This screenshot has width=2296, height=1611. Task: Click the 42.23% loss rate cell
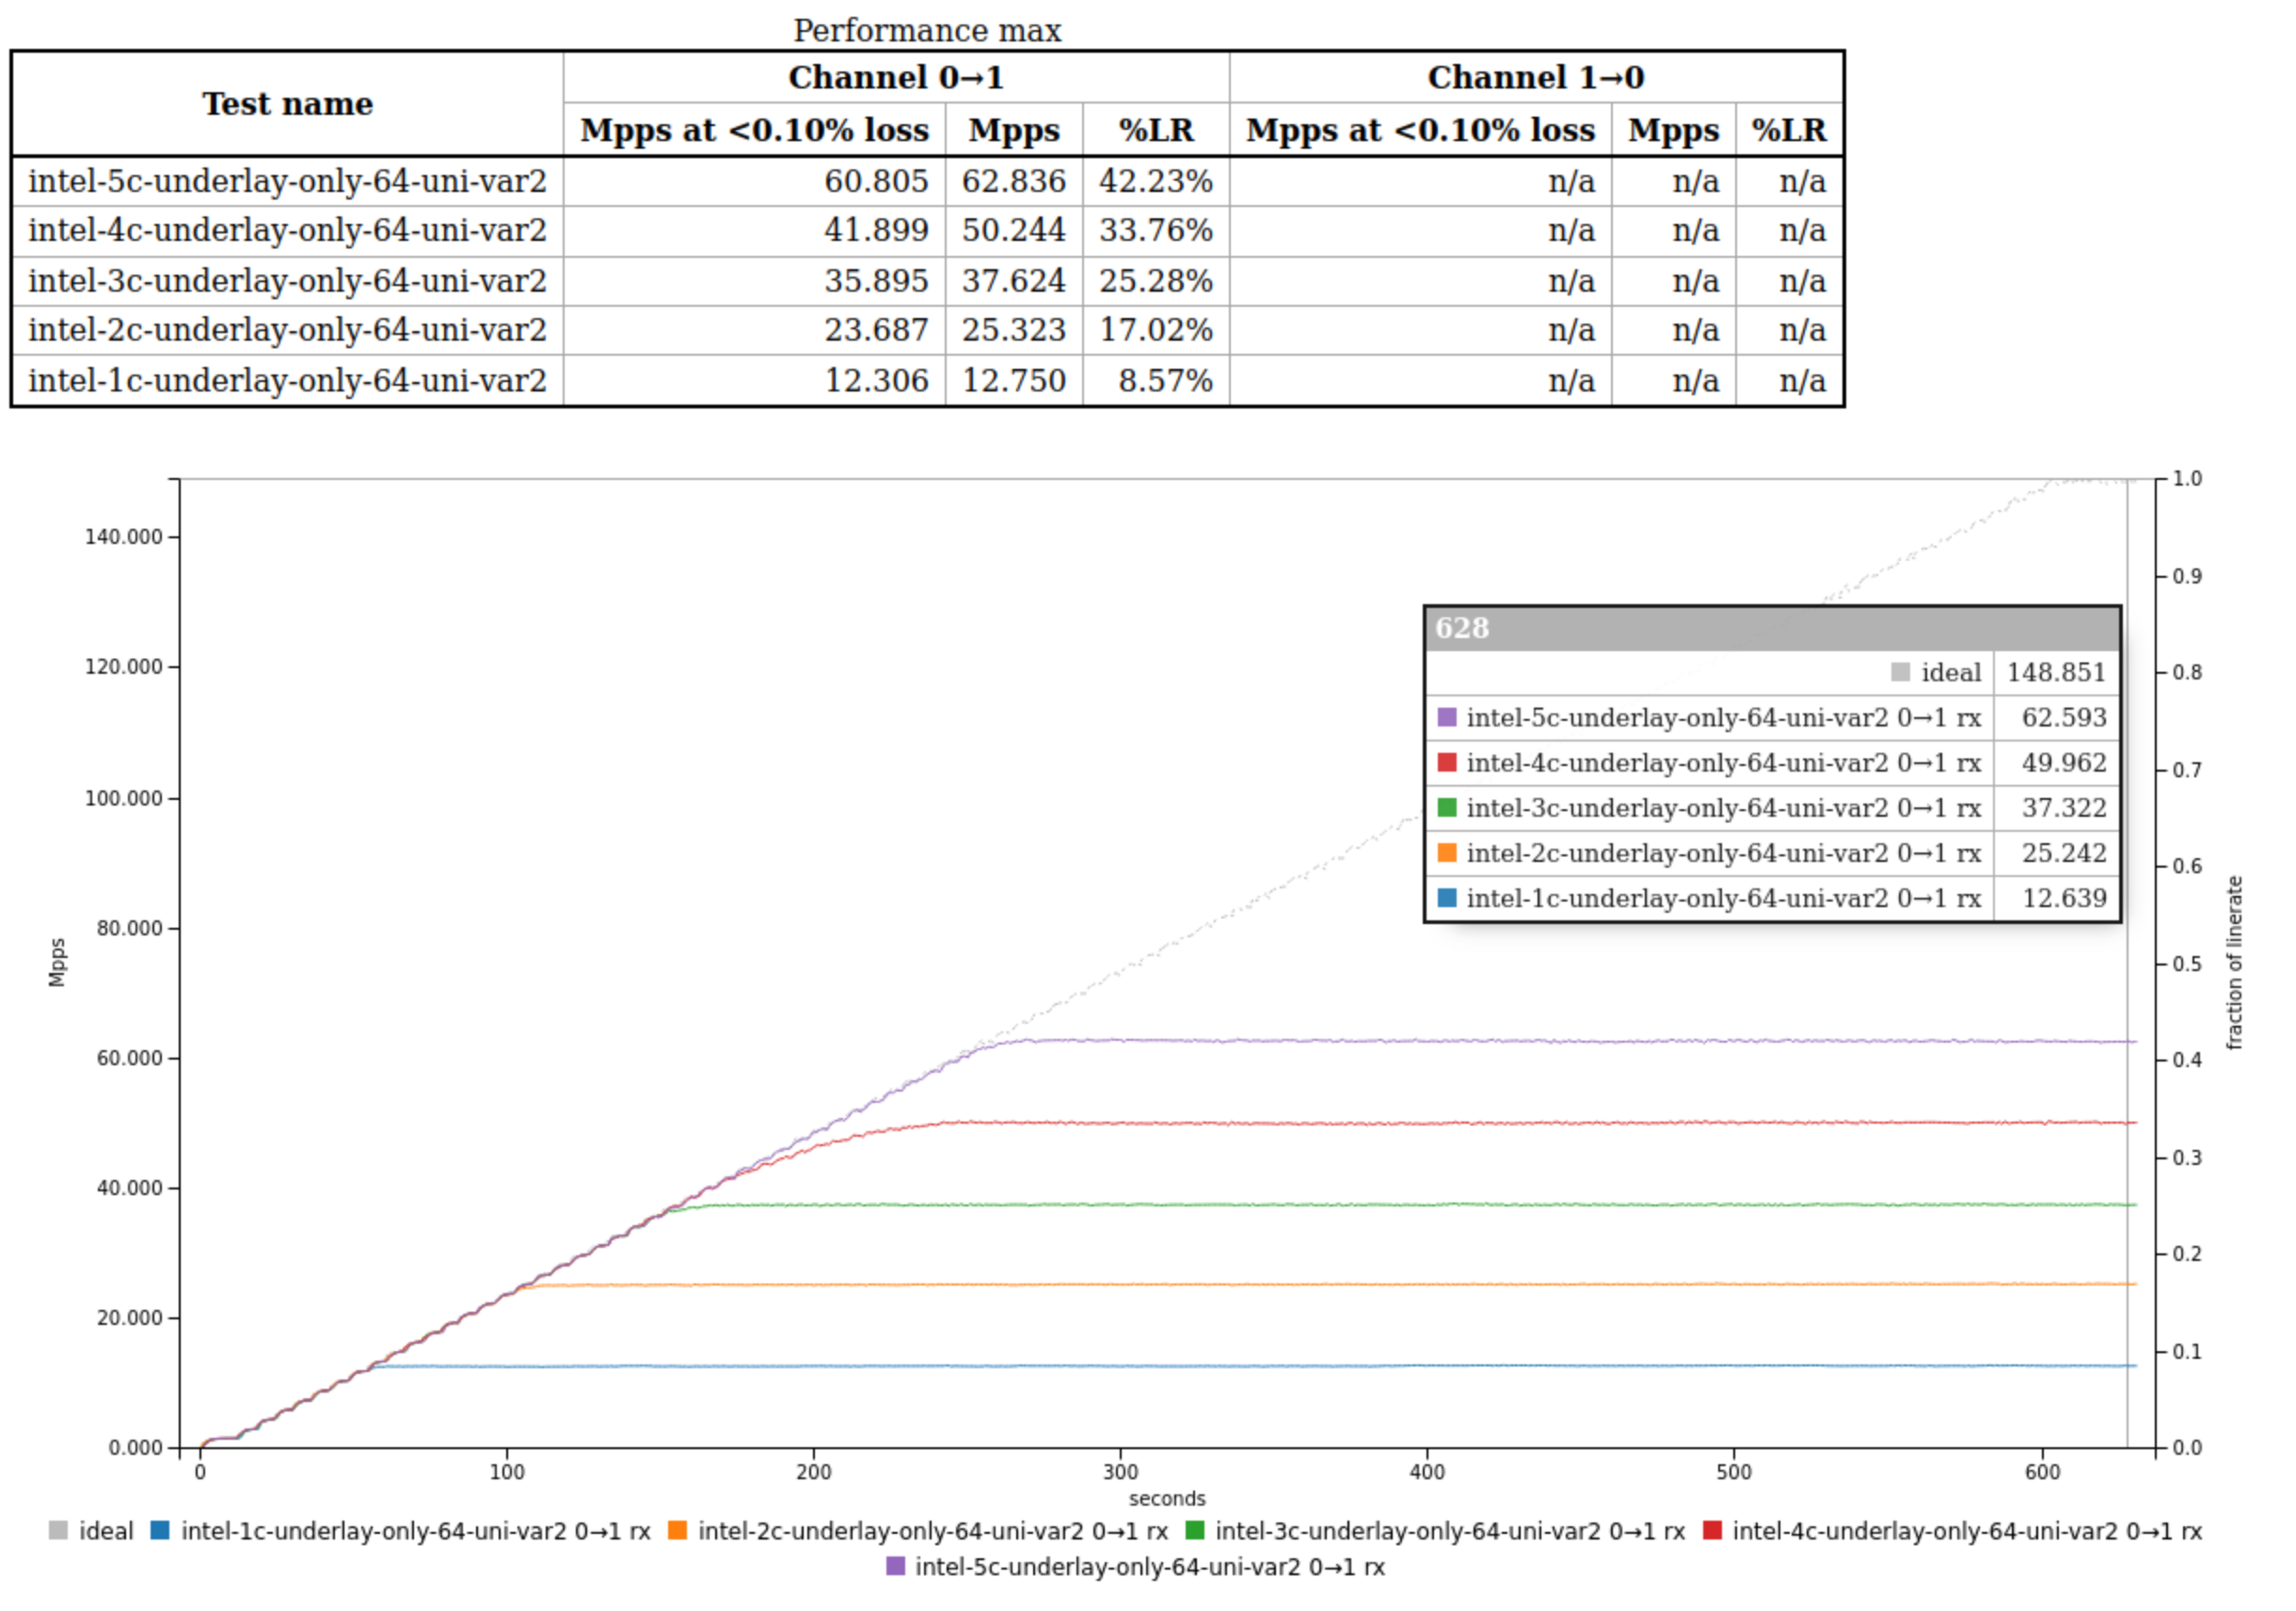pos(1156,181)
